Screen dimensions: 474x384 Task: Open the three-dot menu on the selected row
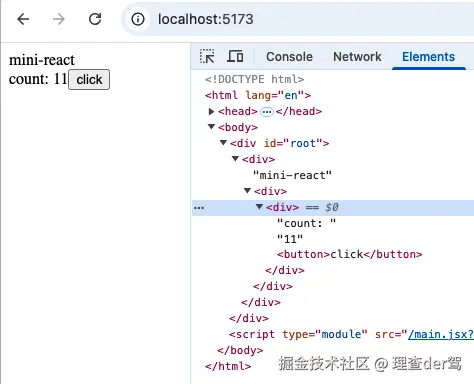pyautogui.click(x=199, y=208)
